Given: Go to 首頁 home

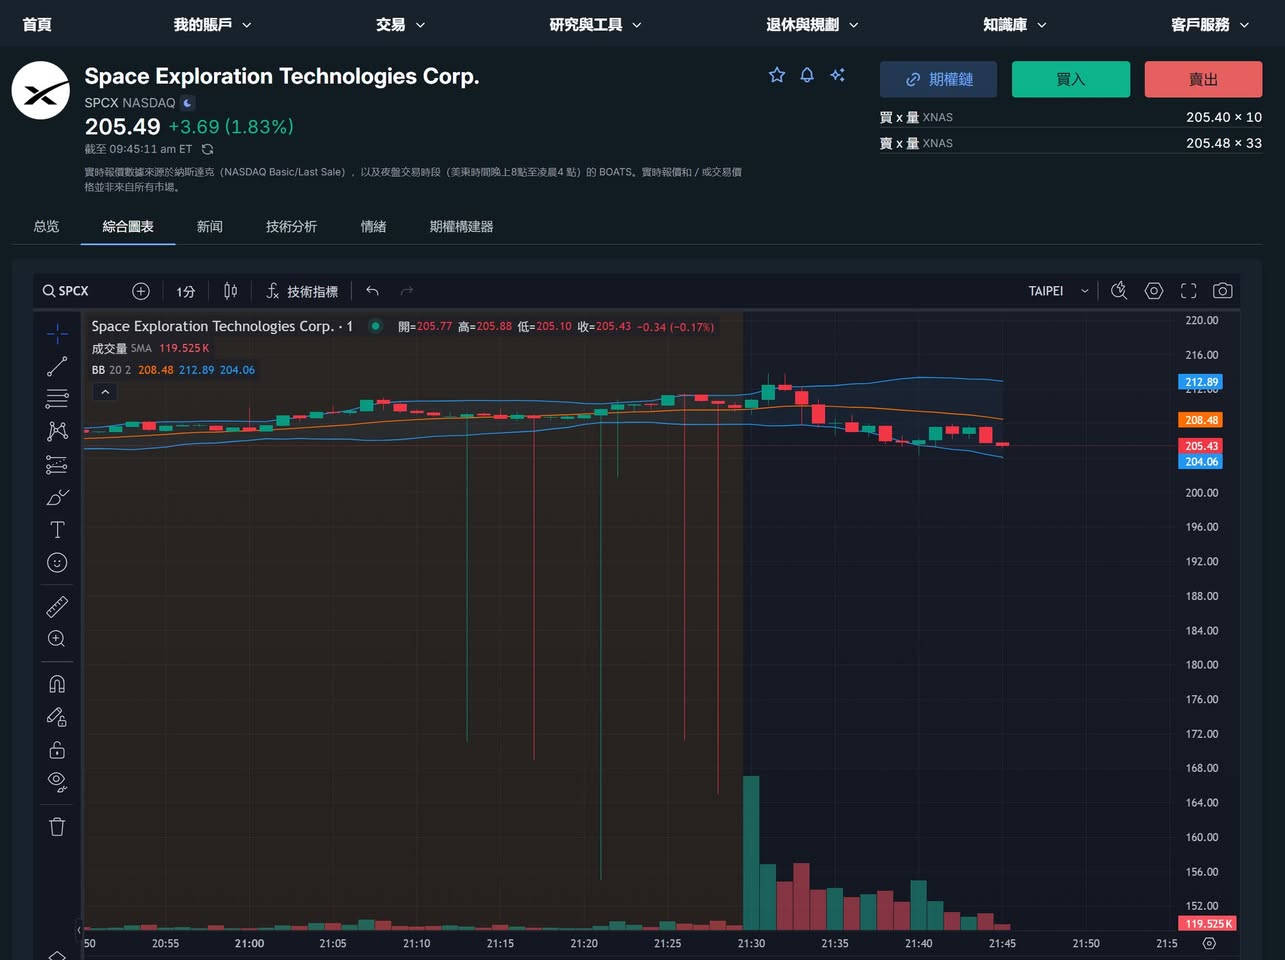Looking at the screenshot, I should coord(37,24).
